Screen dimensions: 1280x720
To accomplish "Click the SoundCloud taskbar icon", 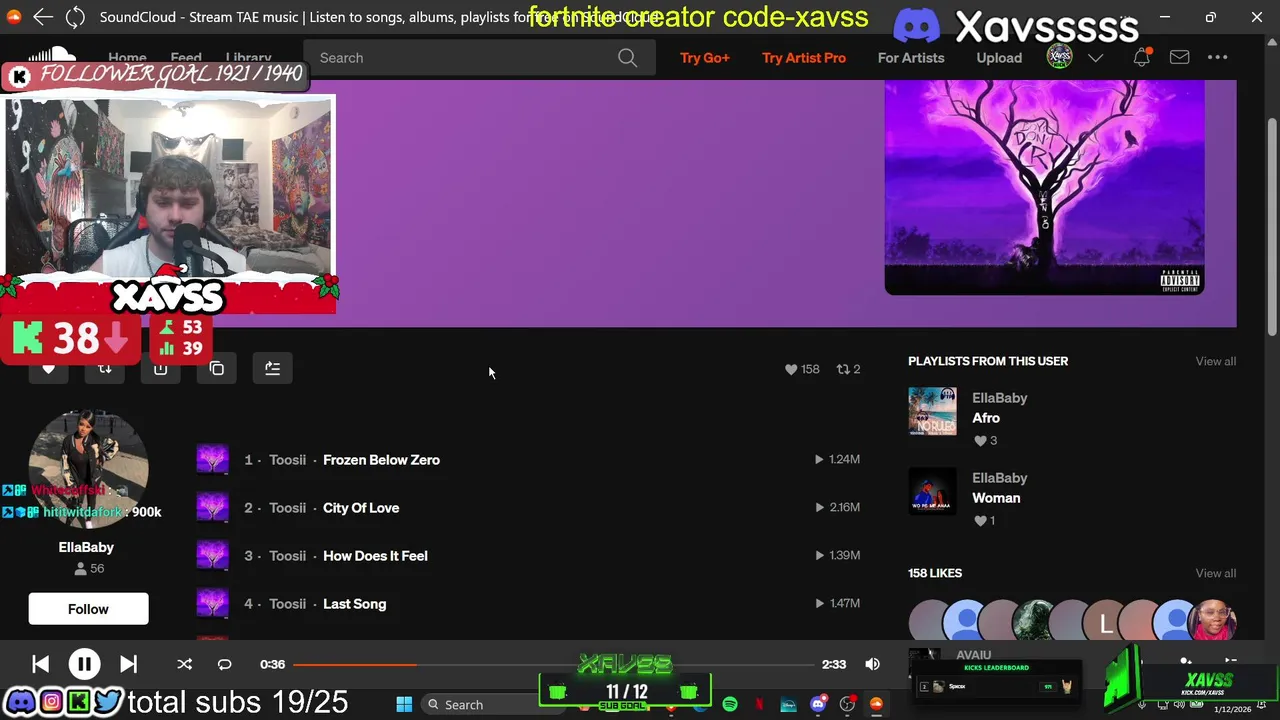I will tap(876, 705).
